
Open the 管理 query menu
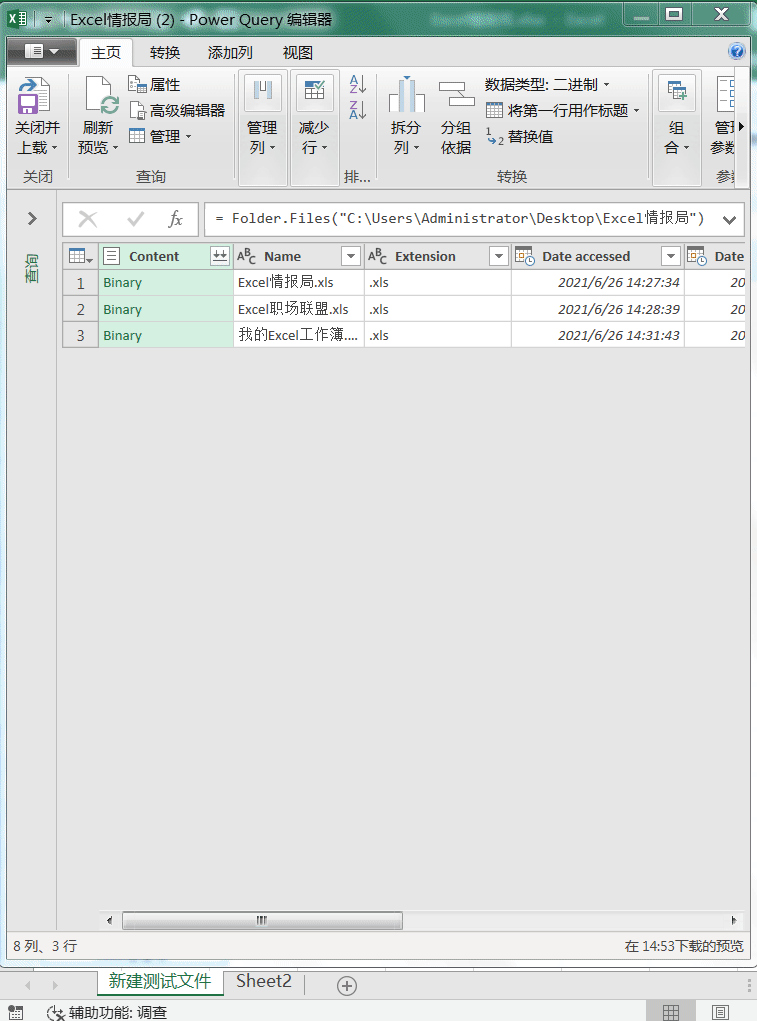(160, 137)
